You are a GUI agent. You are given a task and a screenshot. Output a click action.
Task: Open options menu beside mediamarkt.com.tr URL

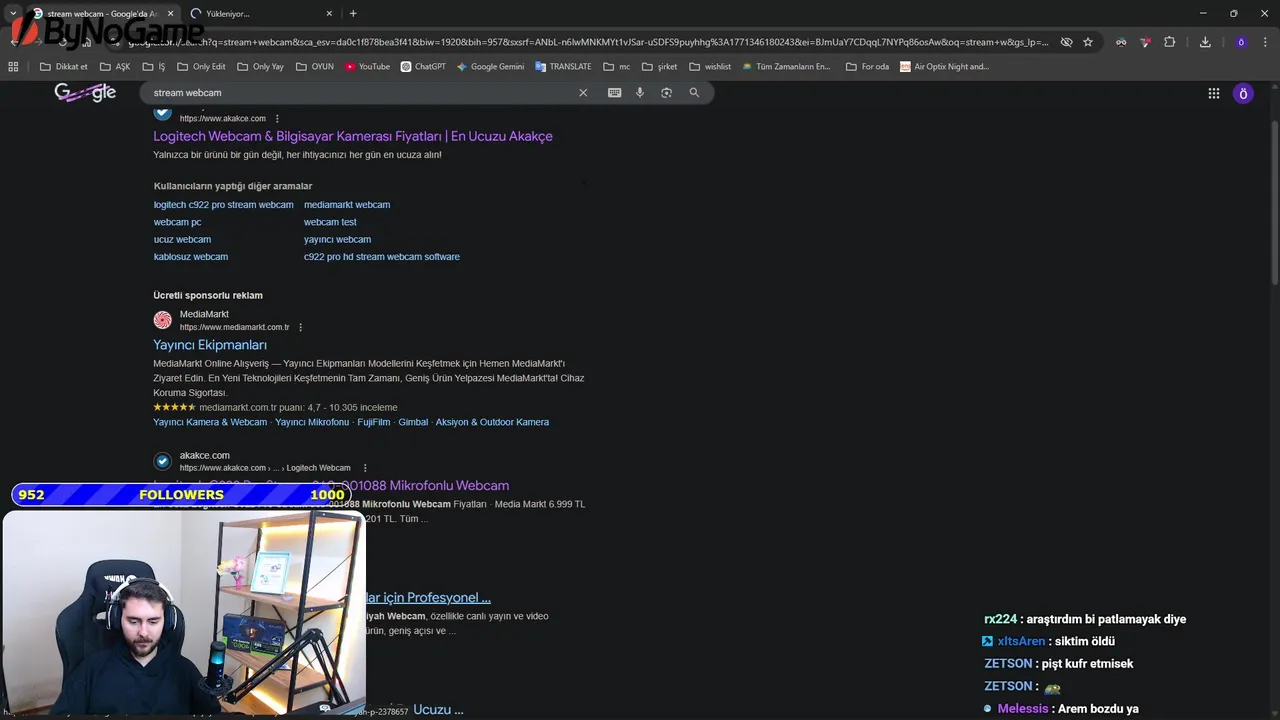[300, 328]
